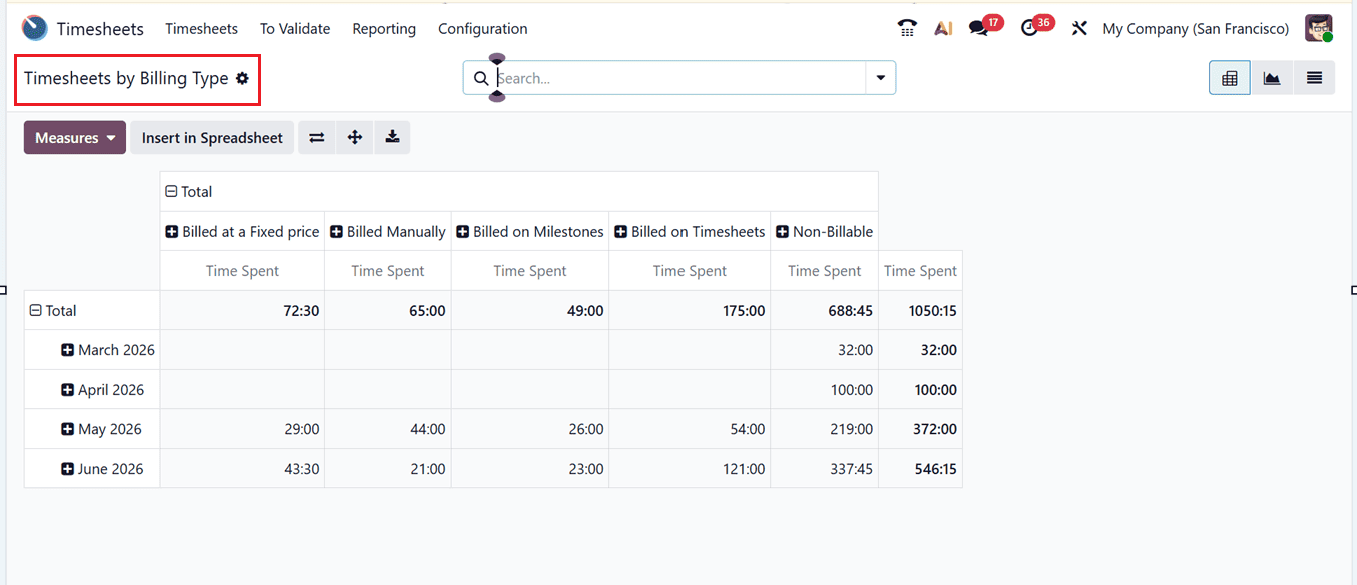Click the Total Billed Manually cell 65:00

(x=388, y=311)
